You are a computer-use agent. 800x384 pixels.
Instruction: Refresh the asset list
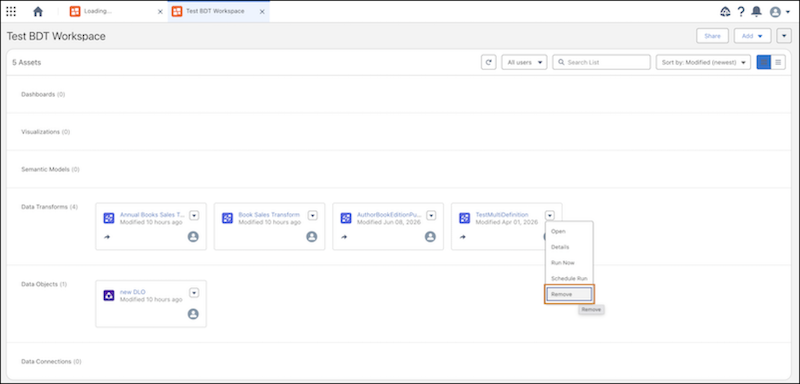point(489,62)
